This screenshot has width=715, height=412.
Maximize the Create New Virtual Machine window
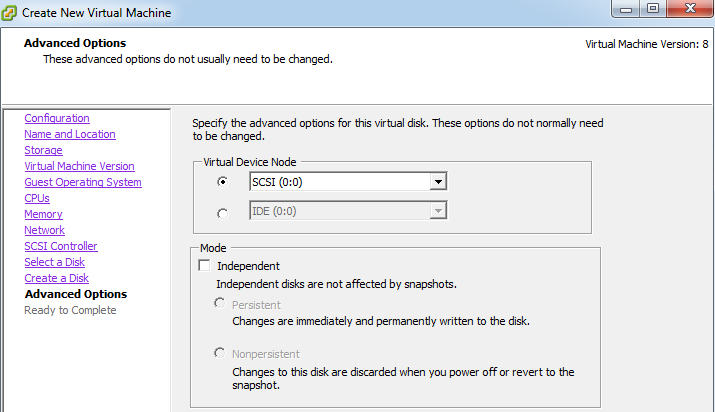pyautogui.click(x=653, y=8)
